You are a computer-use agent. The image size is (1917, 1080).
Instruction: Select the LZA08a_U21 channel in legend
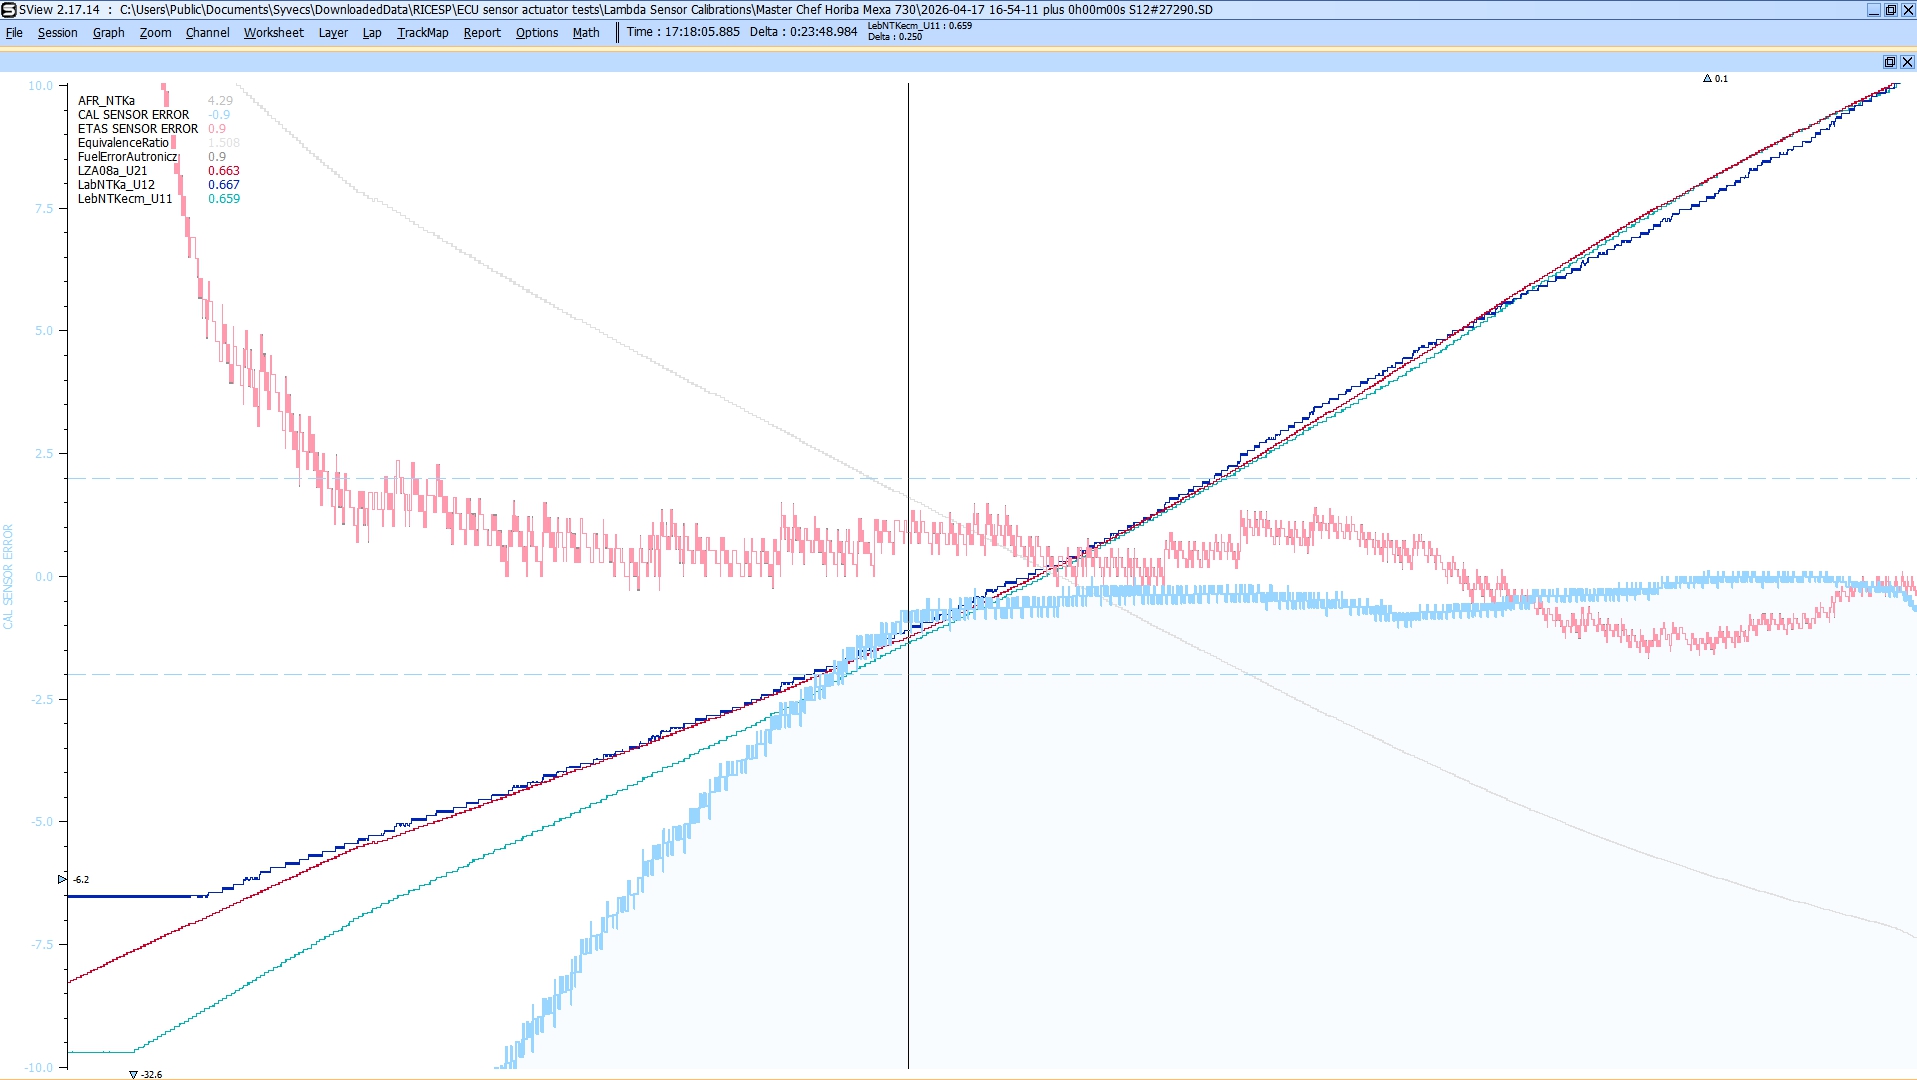pos(112,171)
